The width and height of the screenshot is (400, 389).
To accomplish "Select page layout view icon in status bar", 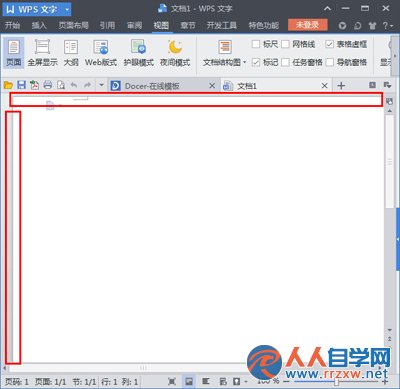I will click(189, 381).
